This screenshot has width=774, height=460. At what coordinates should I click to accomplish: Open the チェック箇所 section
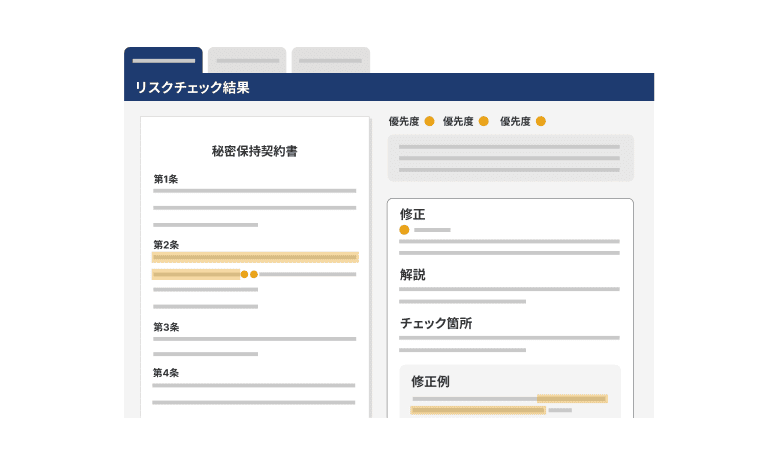click(435, 323)
